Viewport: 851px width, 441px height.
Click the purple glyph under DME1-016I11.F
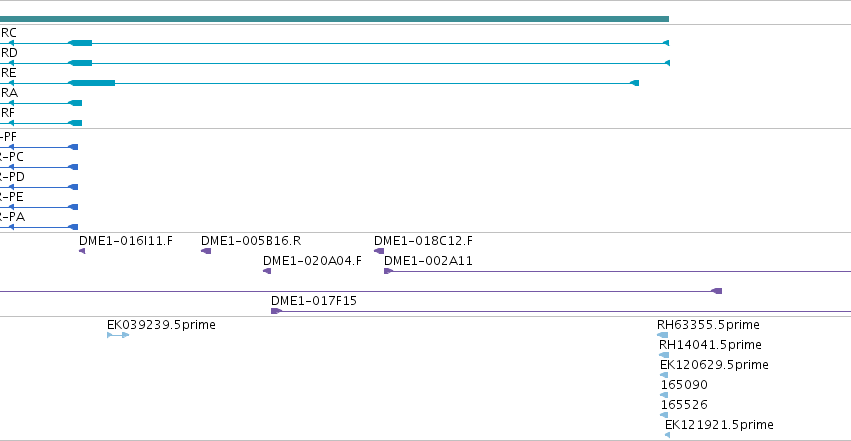pyautogui.click(x=82, y=251)
